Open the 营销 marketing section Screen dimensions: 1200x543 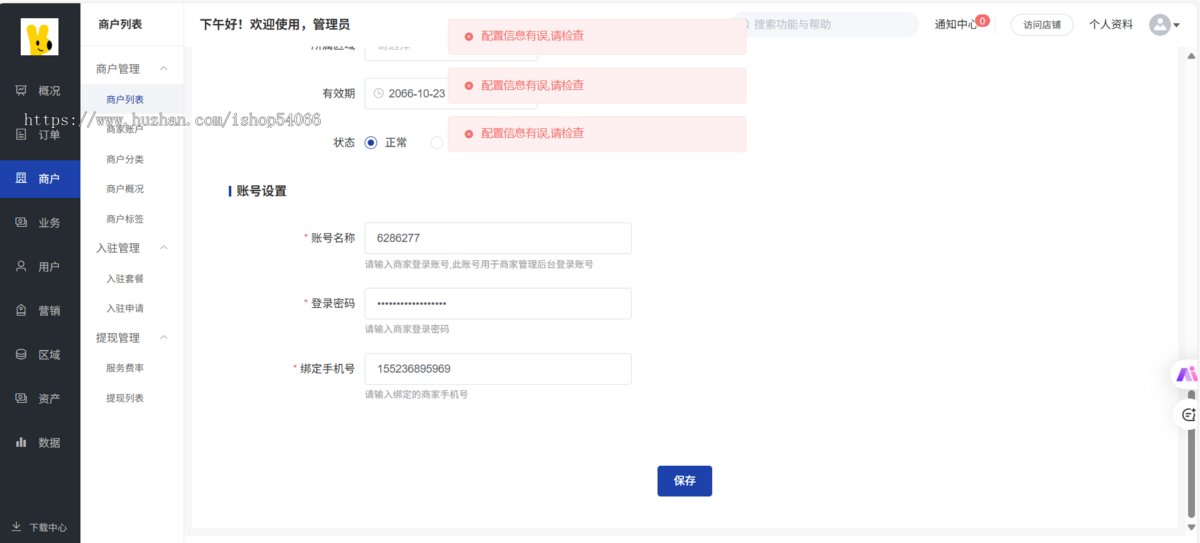click(x=40, y=311)
